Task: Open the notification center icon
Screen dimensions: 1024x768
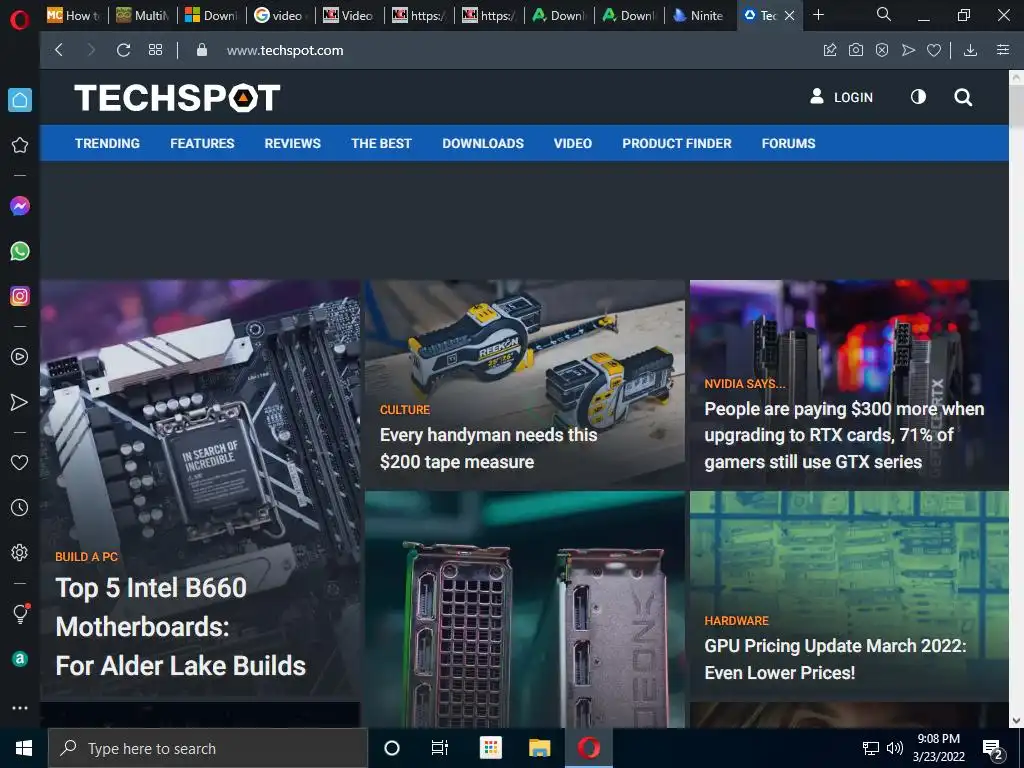Action: coord(993,749)
